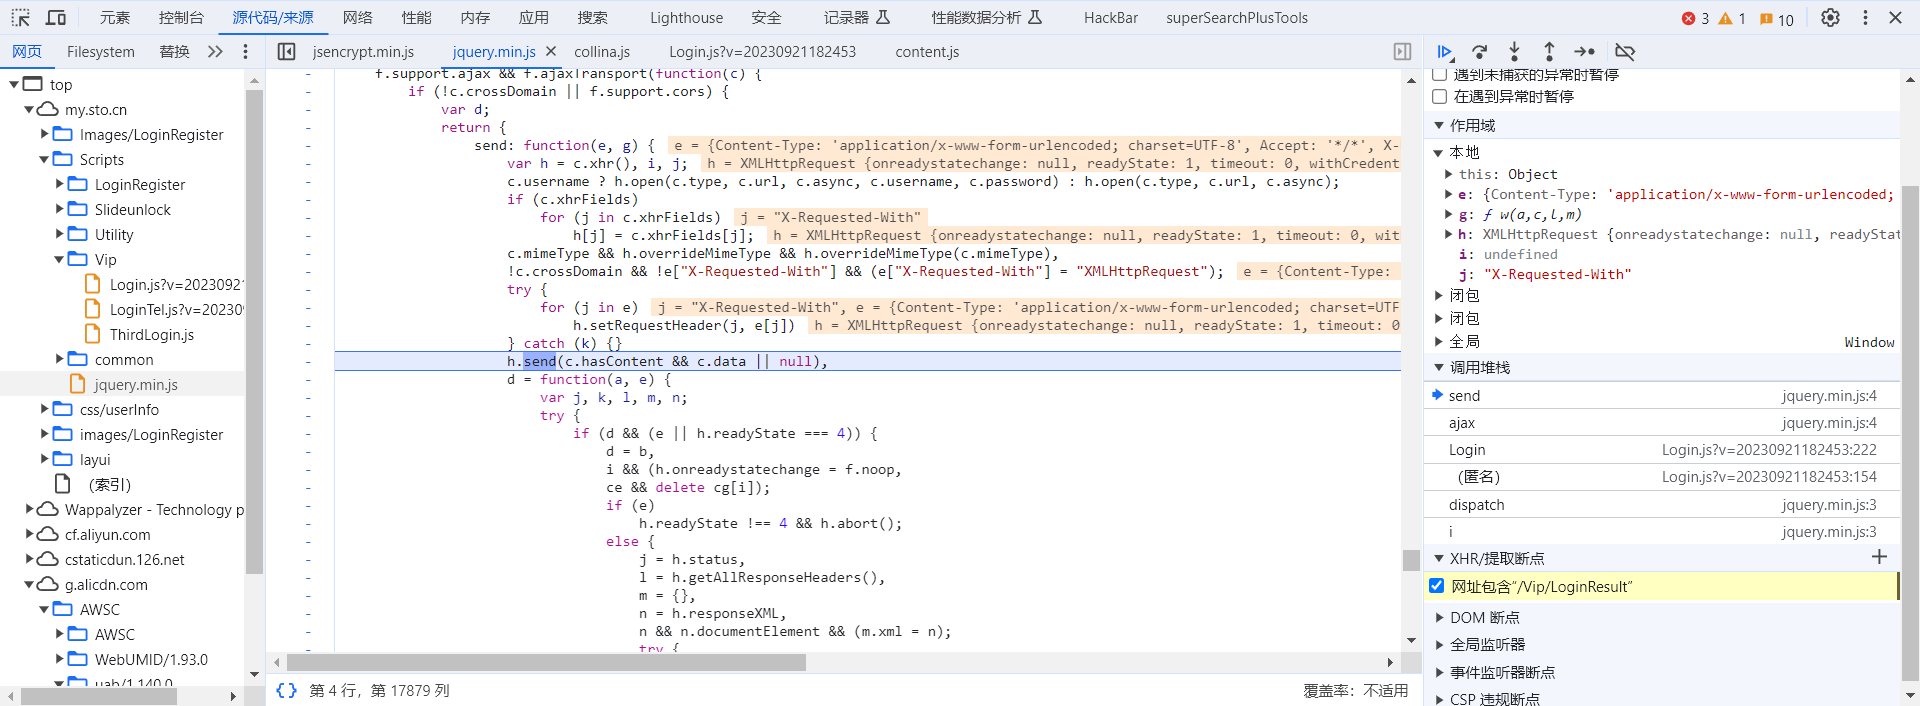The width and height of the screenshot is (1920, 706).
Task: Expand the Images/LoginRegister folder
Action: click(44, 134)
